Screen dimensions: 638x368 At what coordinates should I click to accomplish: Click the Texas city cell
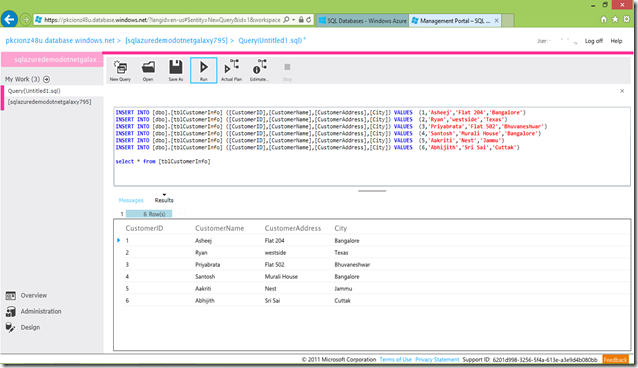tap(341, 252)
